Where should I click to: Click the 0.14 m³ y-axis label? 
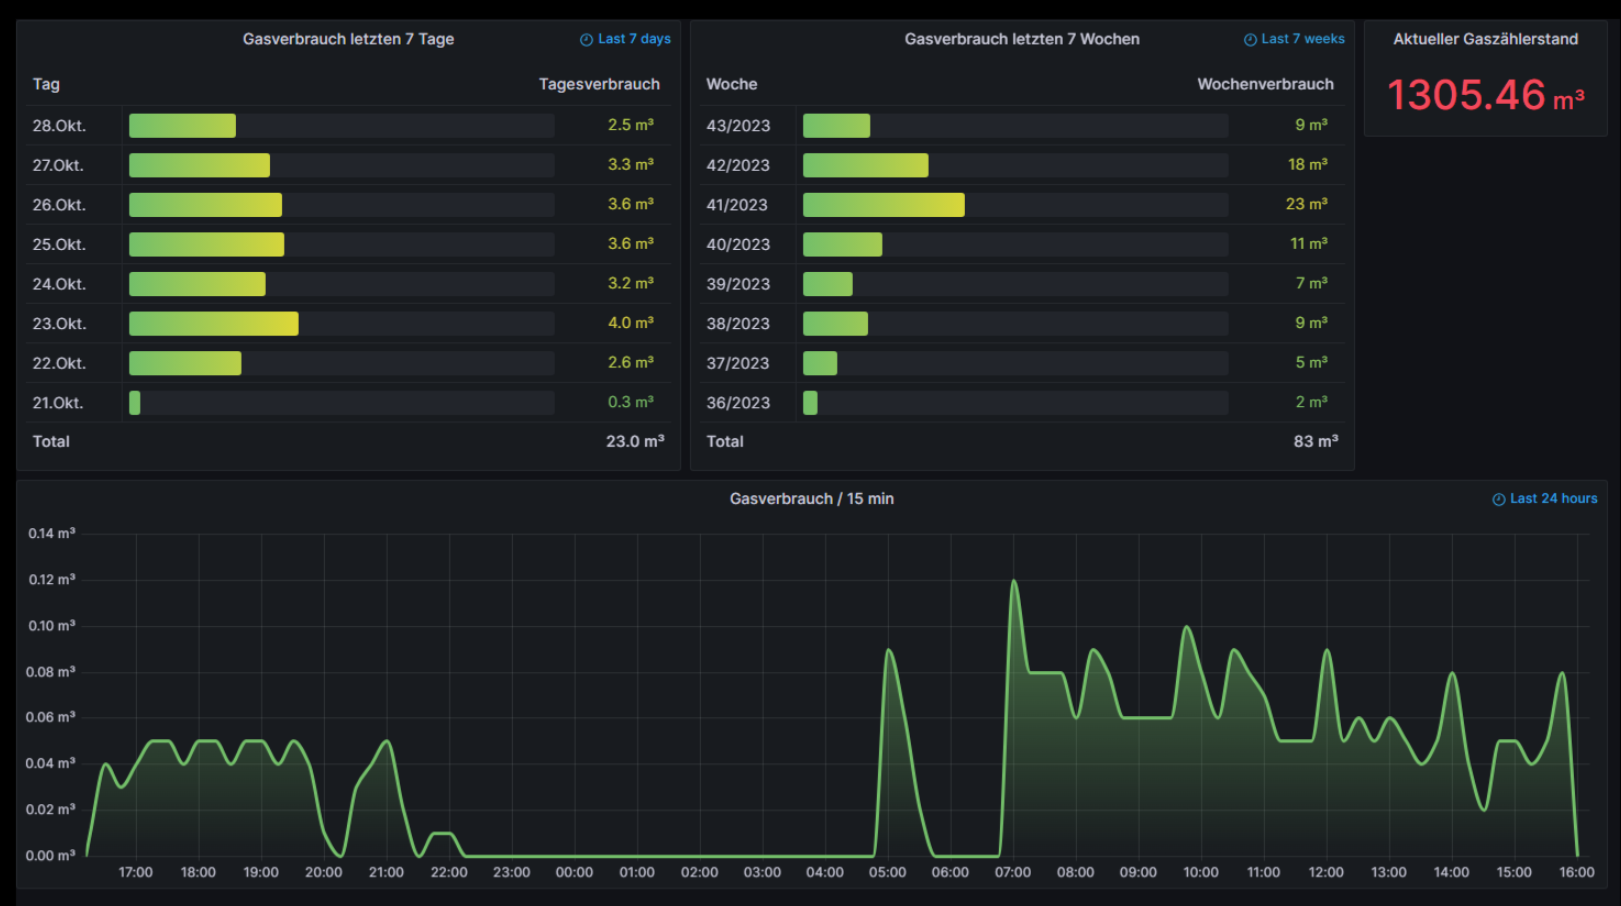click(51, 534)
